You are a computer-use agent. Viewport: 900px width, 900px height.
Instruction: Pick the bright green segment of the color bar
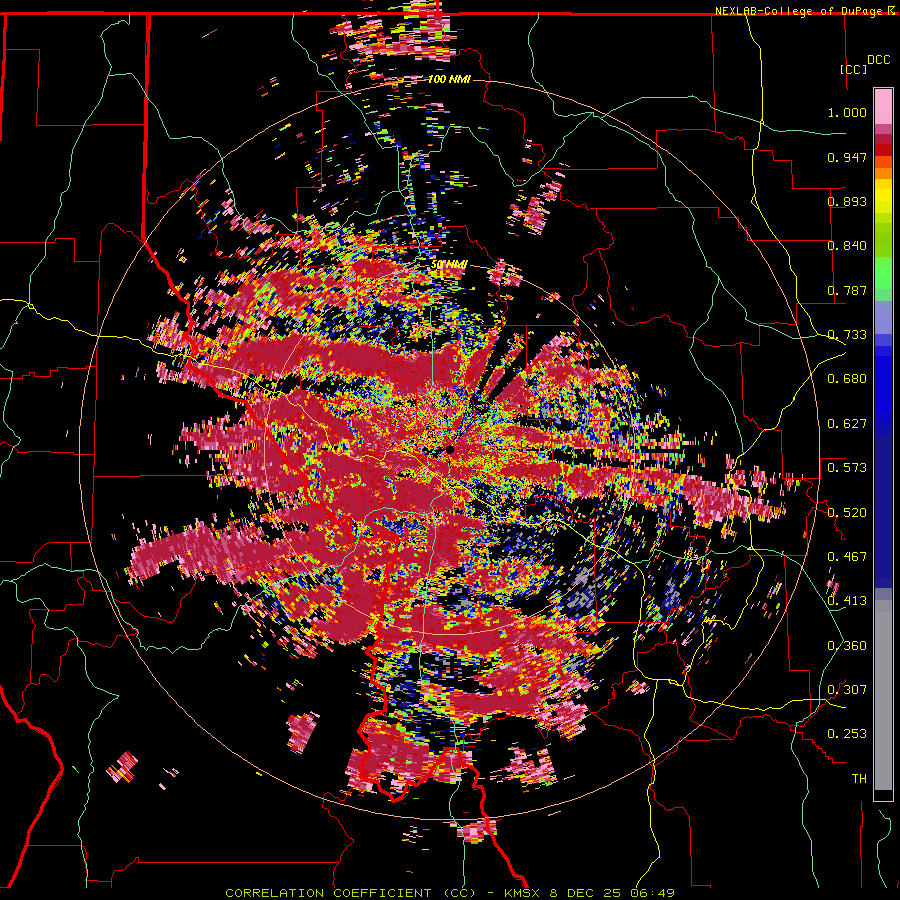point(883,273)
